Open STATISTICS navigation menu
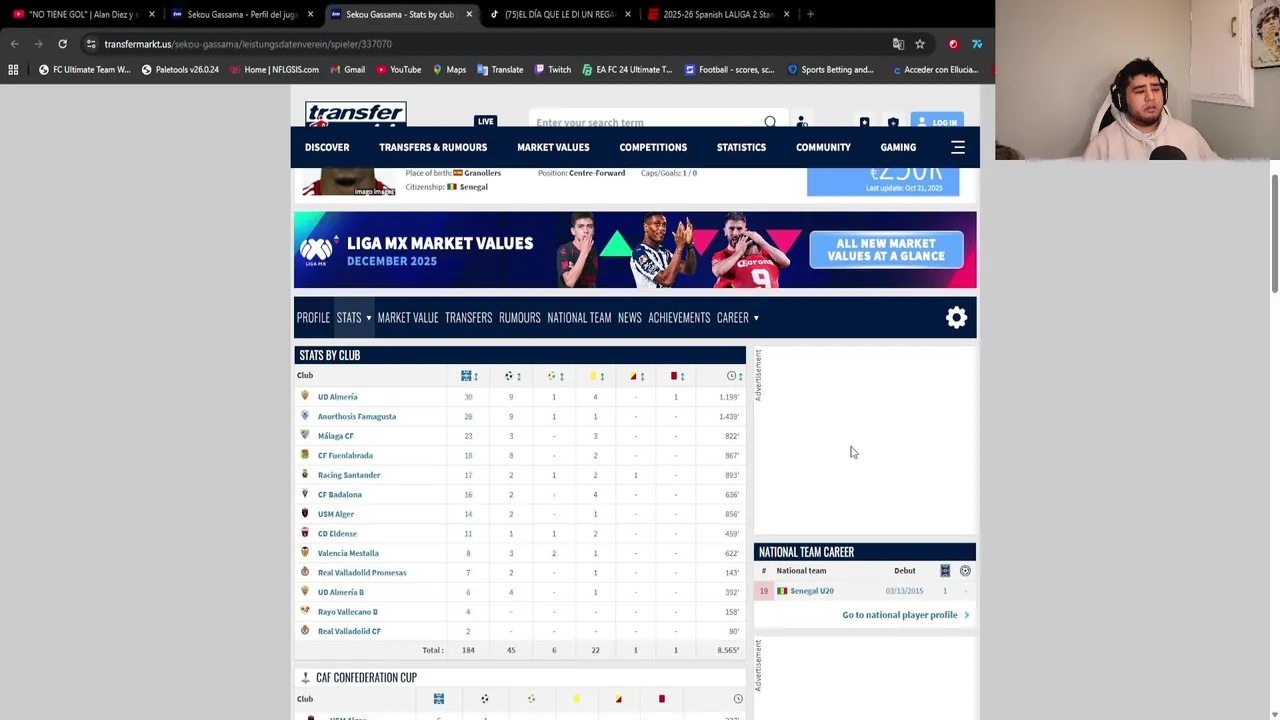Viewport: 1280px width, 720px height. point(741,148)
